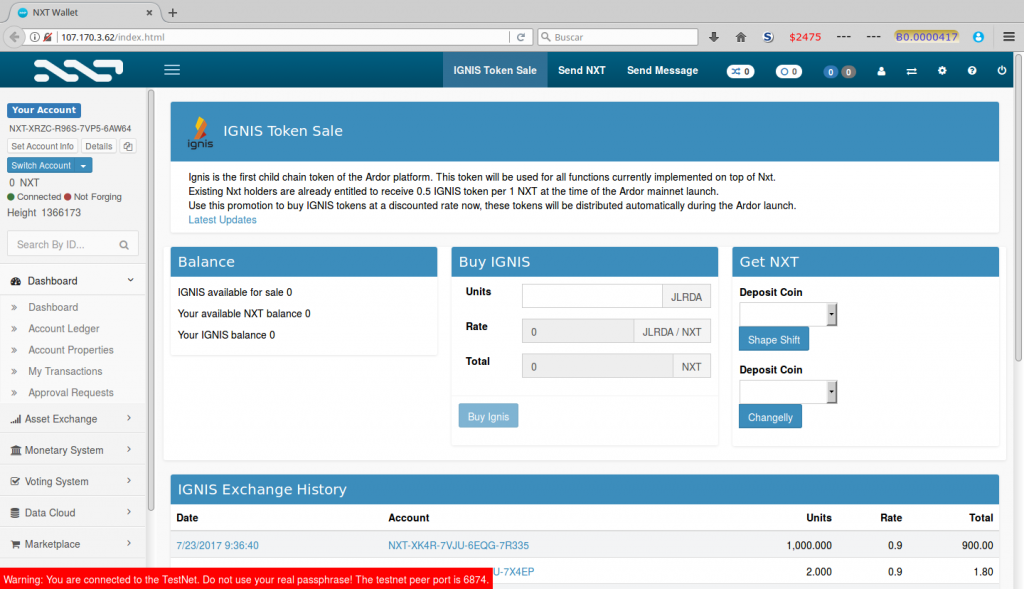Viewport: 1024px width, 589px height.
Task: Click the account Details button
Action: point(99,146)
